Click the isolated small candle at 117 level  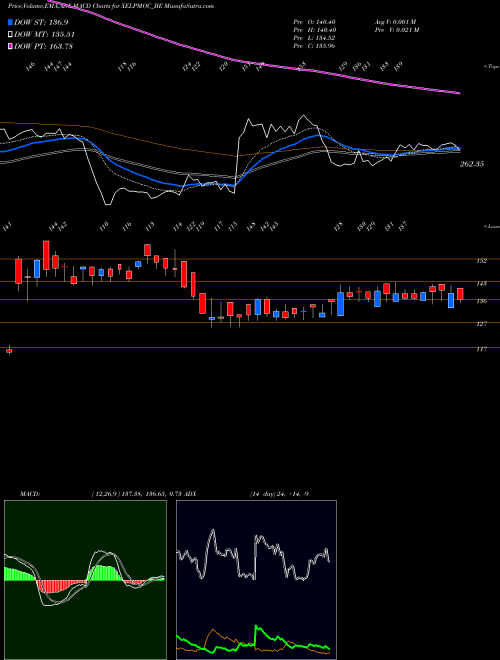pos(9,351)
